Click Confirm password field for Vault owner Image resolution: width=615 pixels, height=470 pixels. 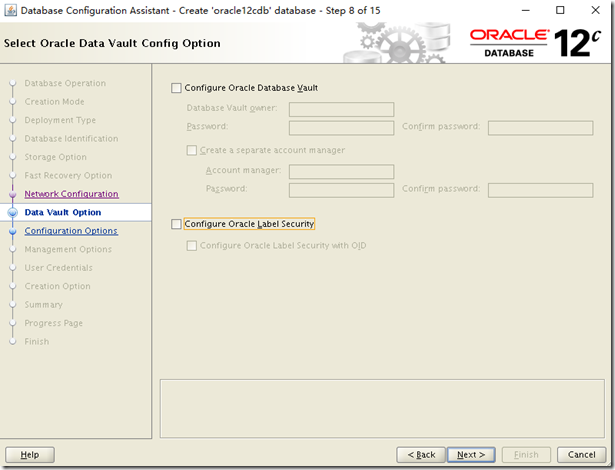coord(540,128)
